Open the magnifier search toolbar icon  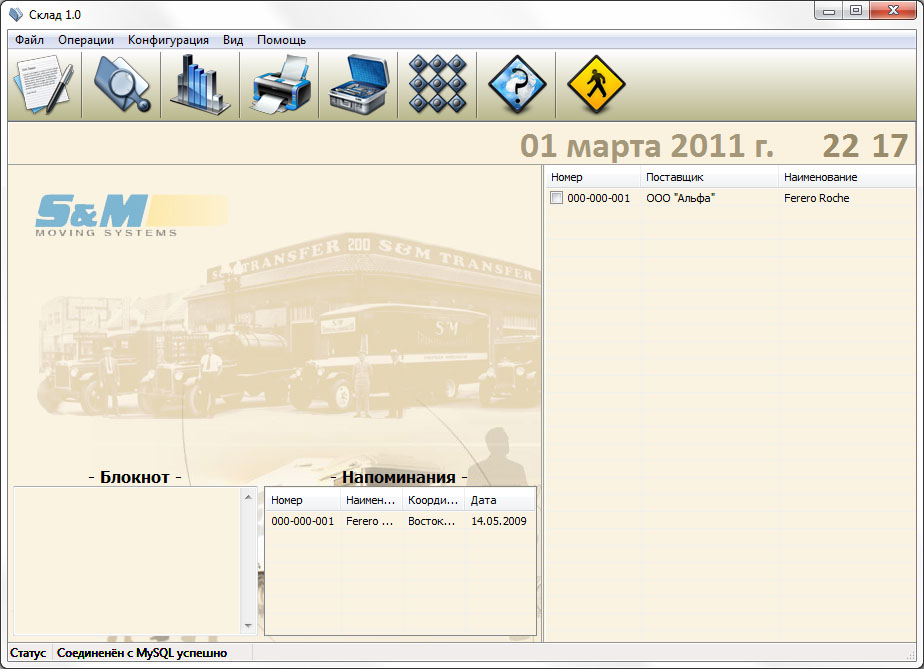[x=122, y=84]
